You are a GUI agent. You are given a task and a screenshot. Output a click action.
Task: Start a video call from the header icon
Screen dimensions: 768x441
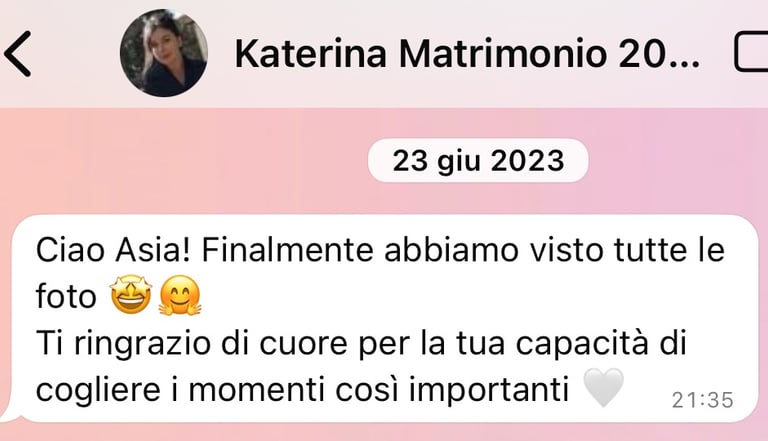pos(751,52)
